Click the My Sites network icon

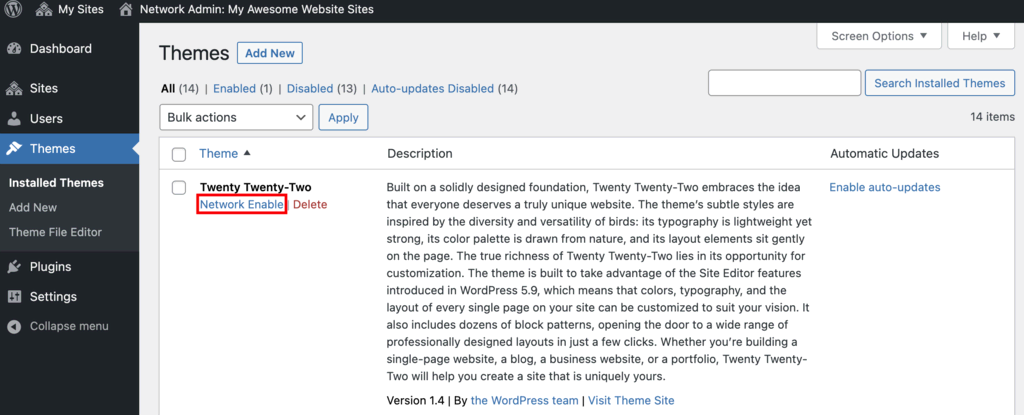[44, 10]
